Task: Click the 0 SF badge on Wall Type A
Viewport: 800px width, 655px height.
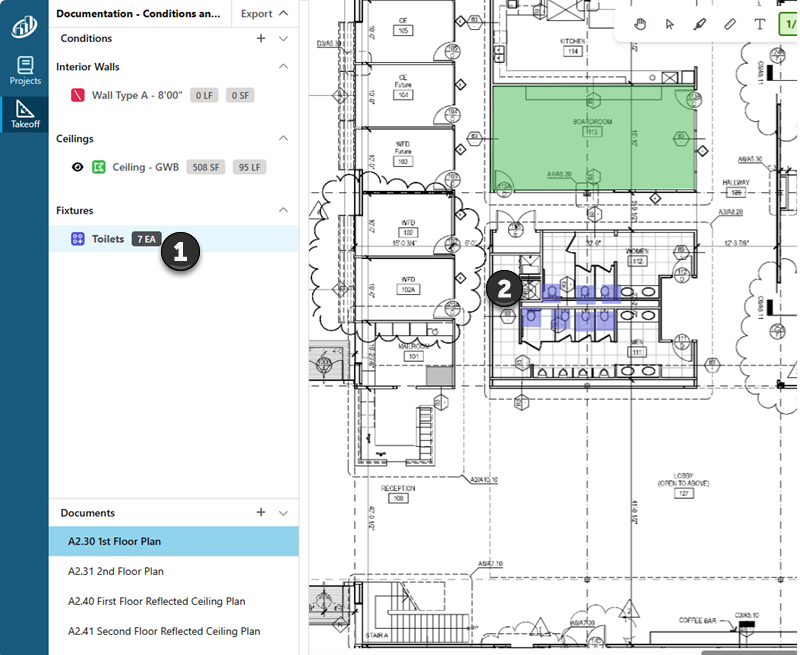Action: point(240,95)
